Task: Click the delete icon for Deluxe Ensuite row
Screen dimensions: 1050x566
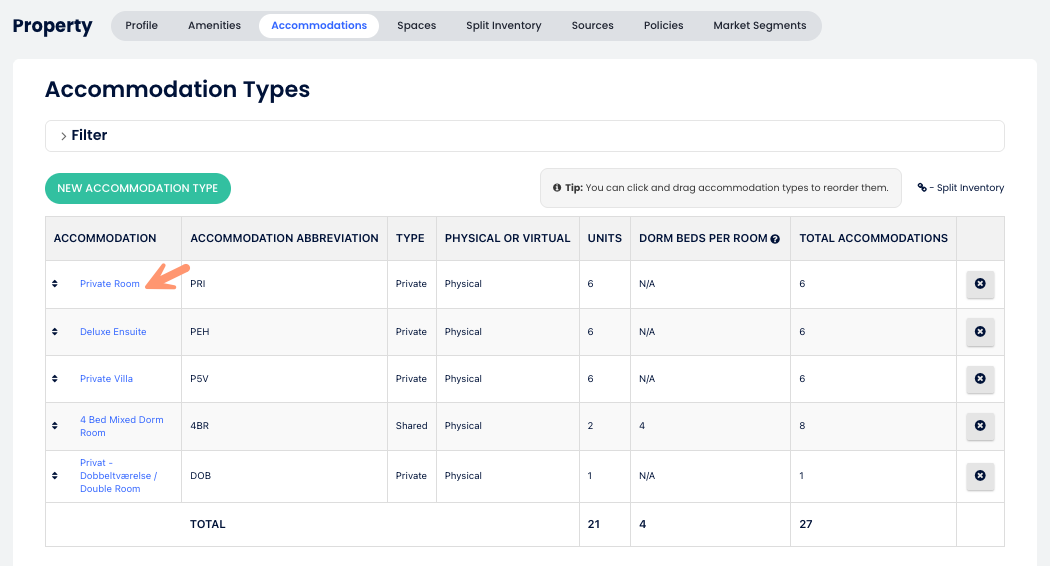Action: pos(980,331)
